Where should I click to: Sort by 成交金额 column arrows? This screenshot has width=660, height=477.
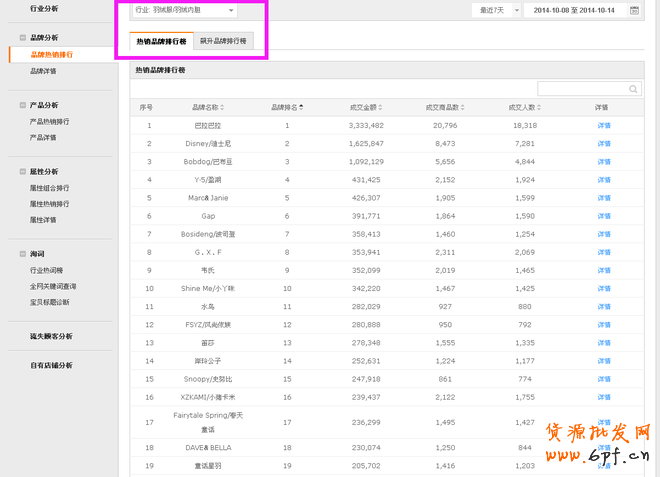tap(384, 107)
